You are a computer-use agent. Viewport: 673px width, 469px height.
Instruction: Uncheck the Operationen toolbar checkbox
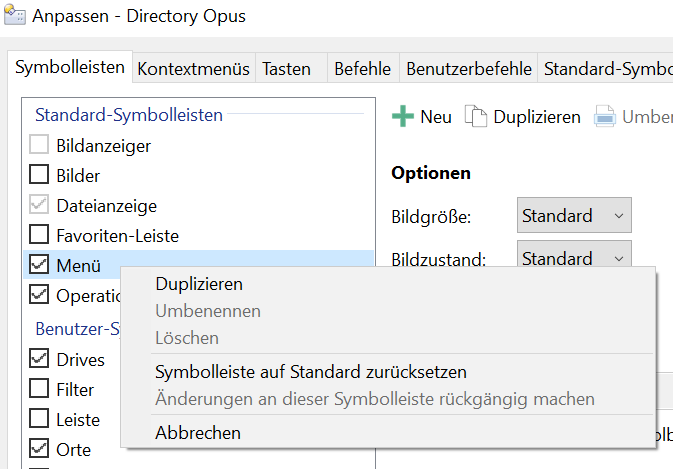pyautogui.click(x=39, y=294)
